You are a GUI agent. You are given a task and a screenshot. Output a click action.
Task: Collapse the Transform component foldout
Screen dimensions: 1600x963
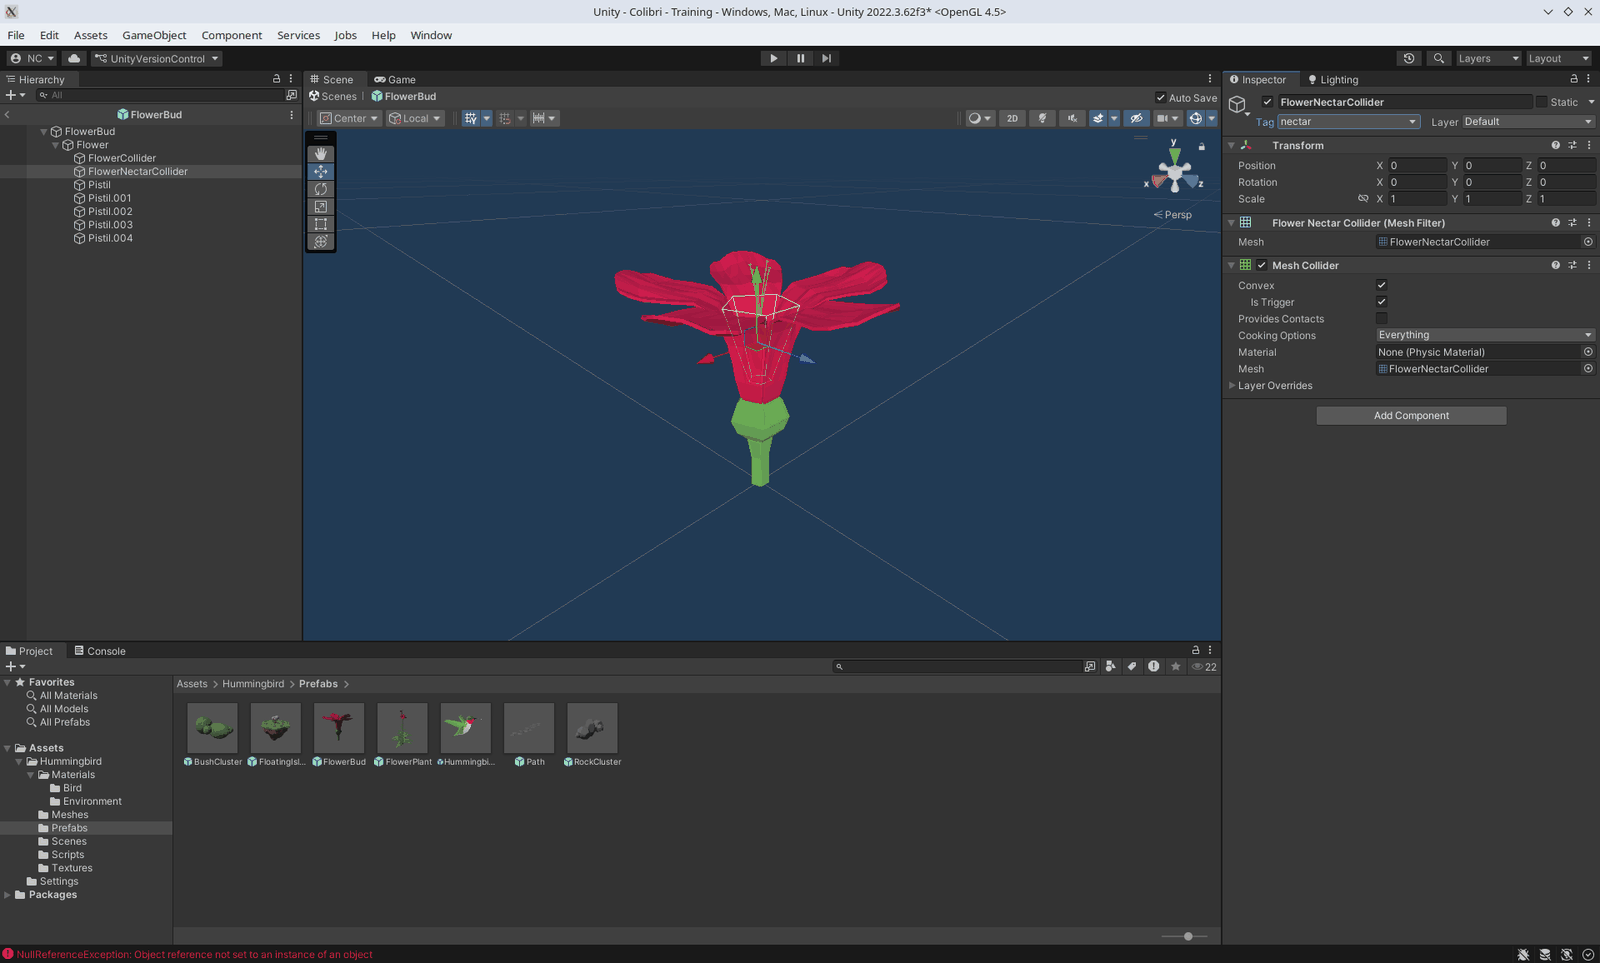click(1232, 145)
